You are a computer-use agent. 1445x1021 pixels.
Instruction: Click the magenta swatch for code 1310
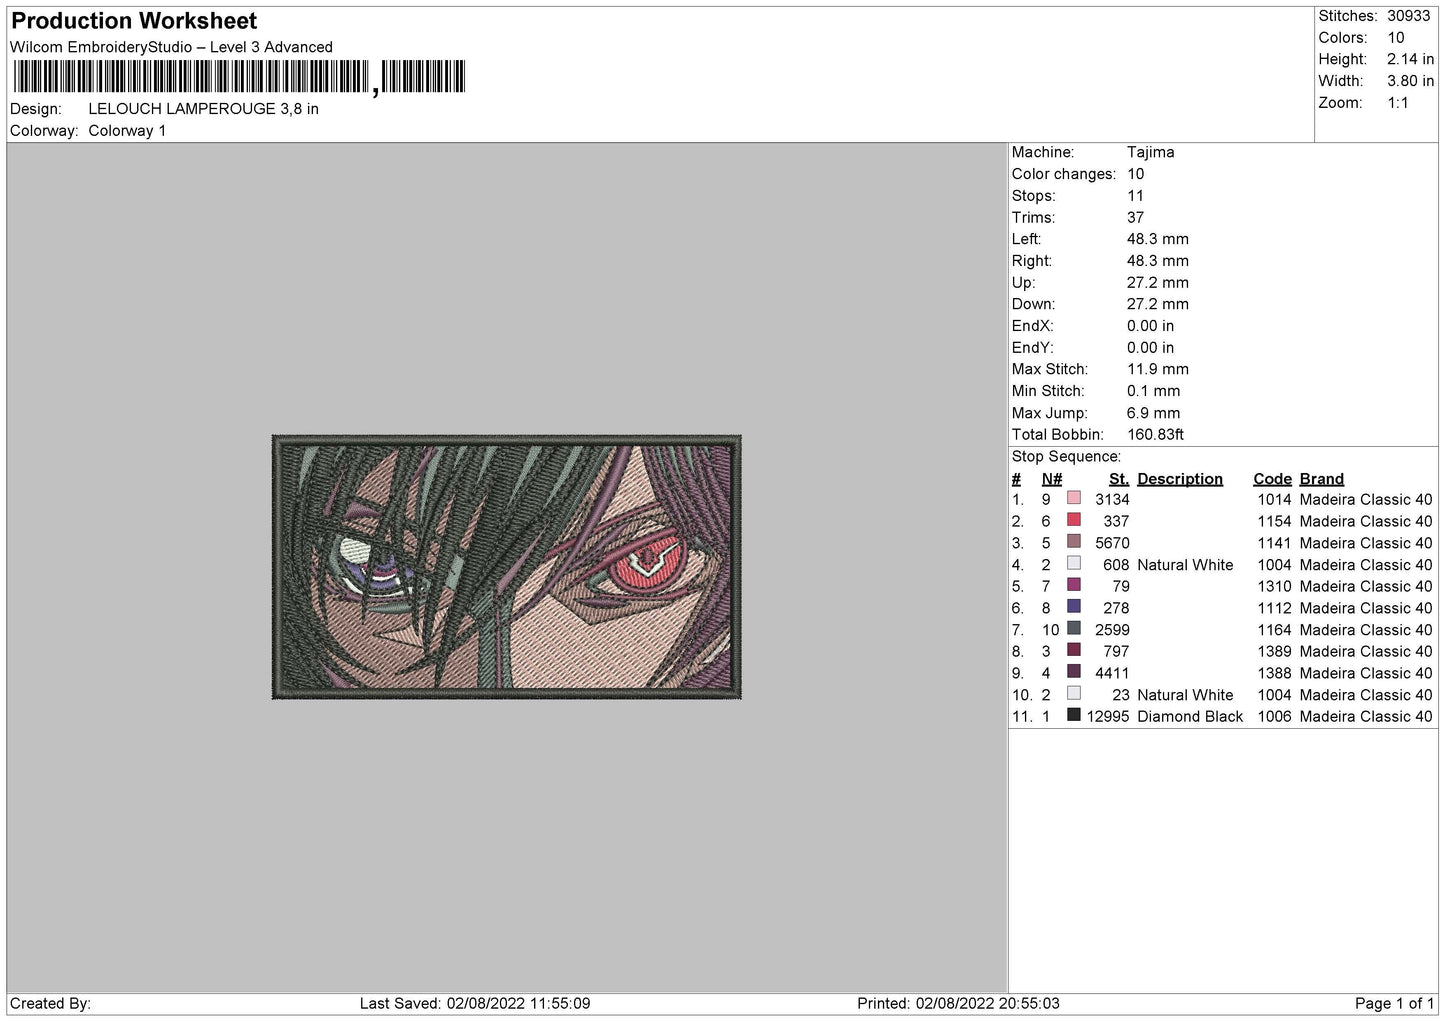[x=1073, y=585]
